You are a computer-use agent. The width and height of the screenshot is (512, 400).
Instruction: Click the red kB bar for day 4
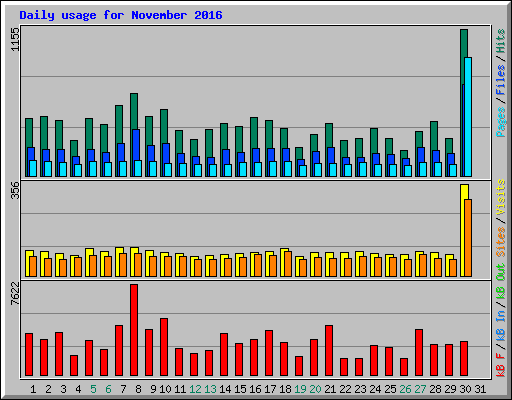pyautogui.click(x=74, y=366)
